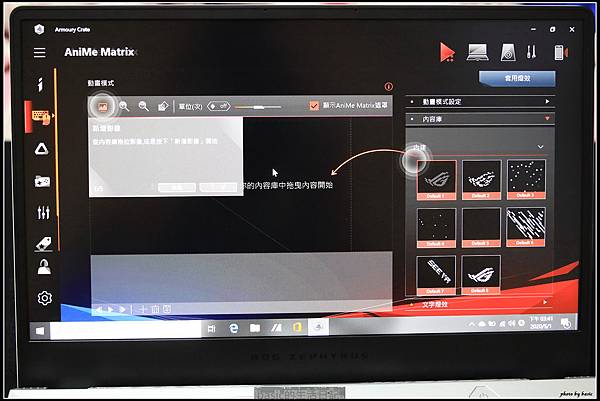This screenshot has height=401, width=600.
Task: Click the eraser icon in the editor toolbar
Action: pyautogui.click(x=163, y=106)
